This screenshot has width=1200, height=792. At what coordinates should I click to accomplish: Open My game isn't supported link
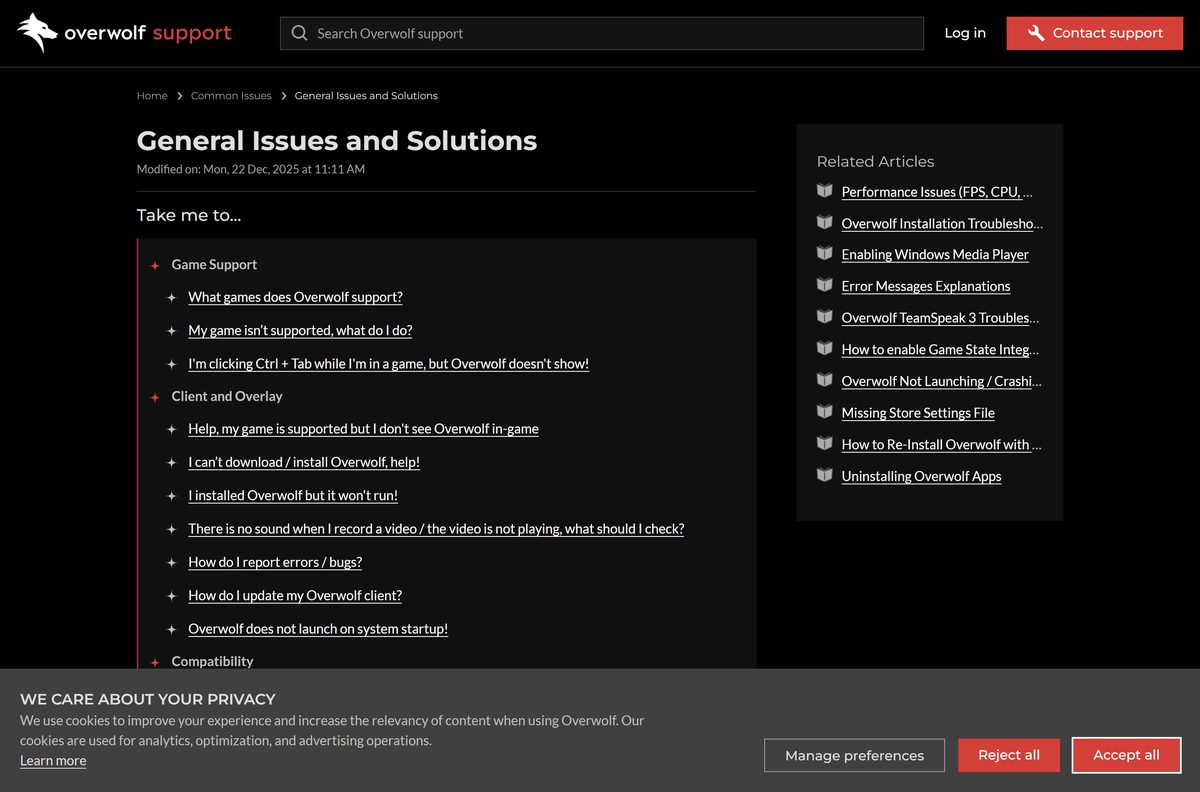pos(300,330)
